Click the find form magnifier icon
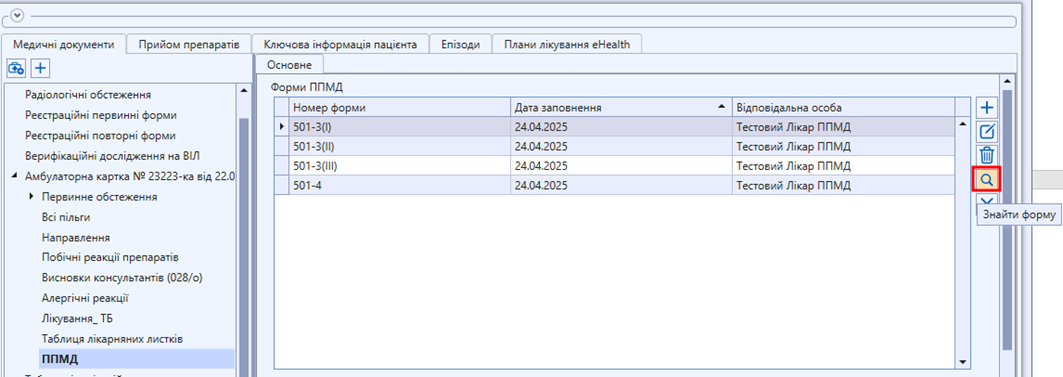This screenshot has height=377, width=1063. tap(987, 179)
